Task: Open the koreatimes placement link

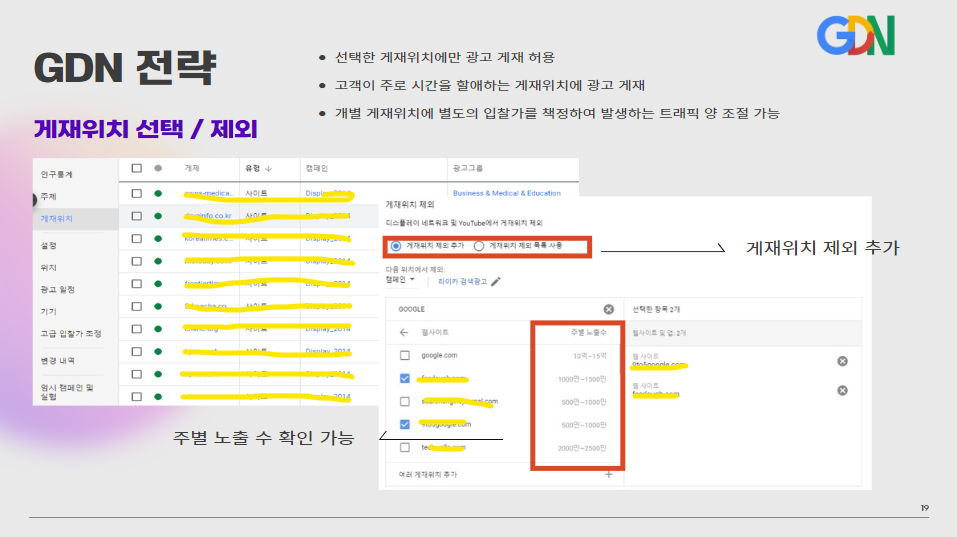Action: coord(208,238)
